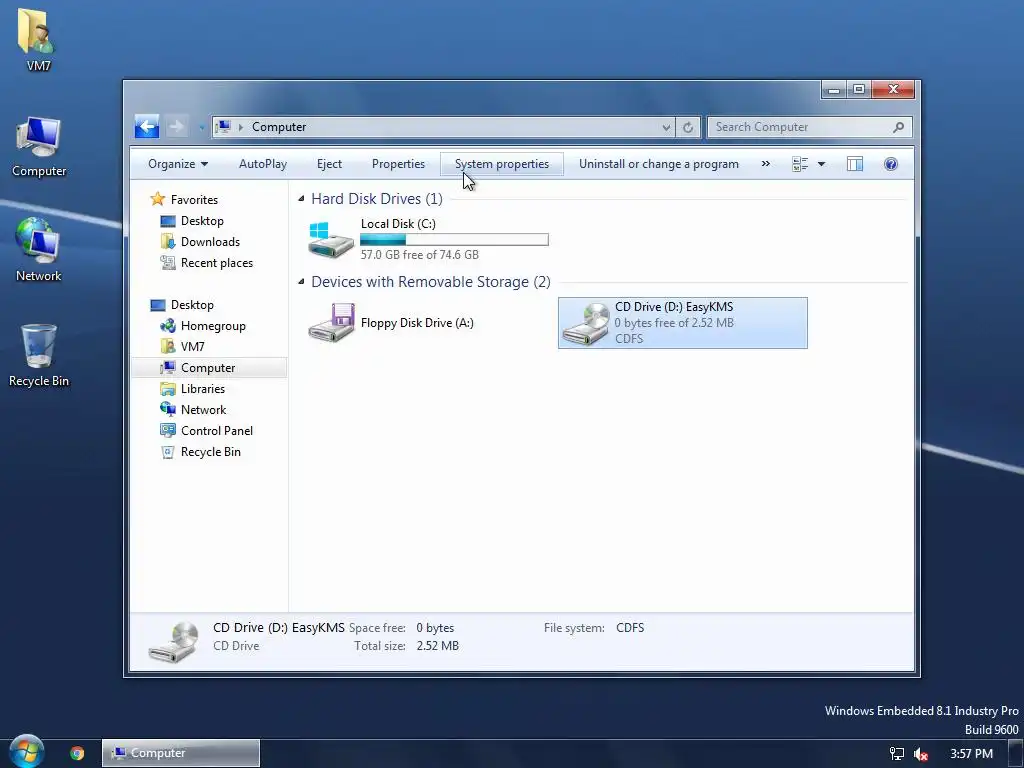The height and width of the screenshot is (768, 1024).
Task: Click the Show desktop strip
Action: click(1016, 754)
